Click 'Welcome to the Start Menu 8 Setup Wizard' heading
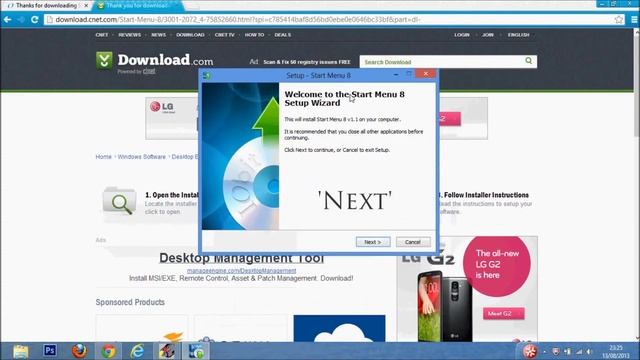 click(344, 99)
